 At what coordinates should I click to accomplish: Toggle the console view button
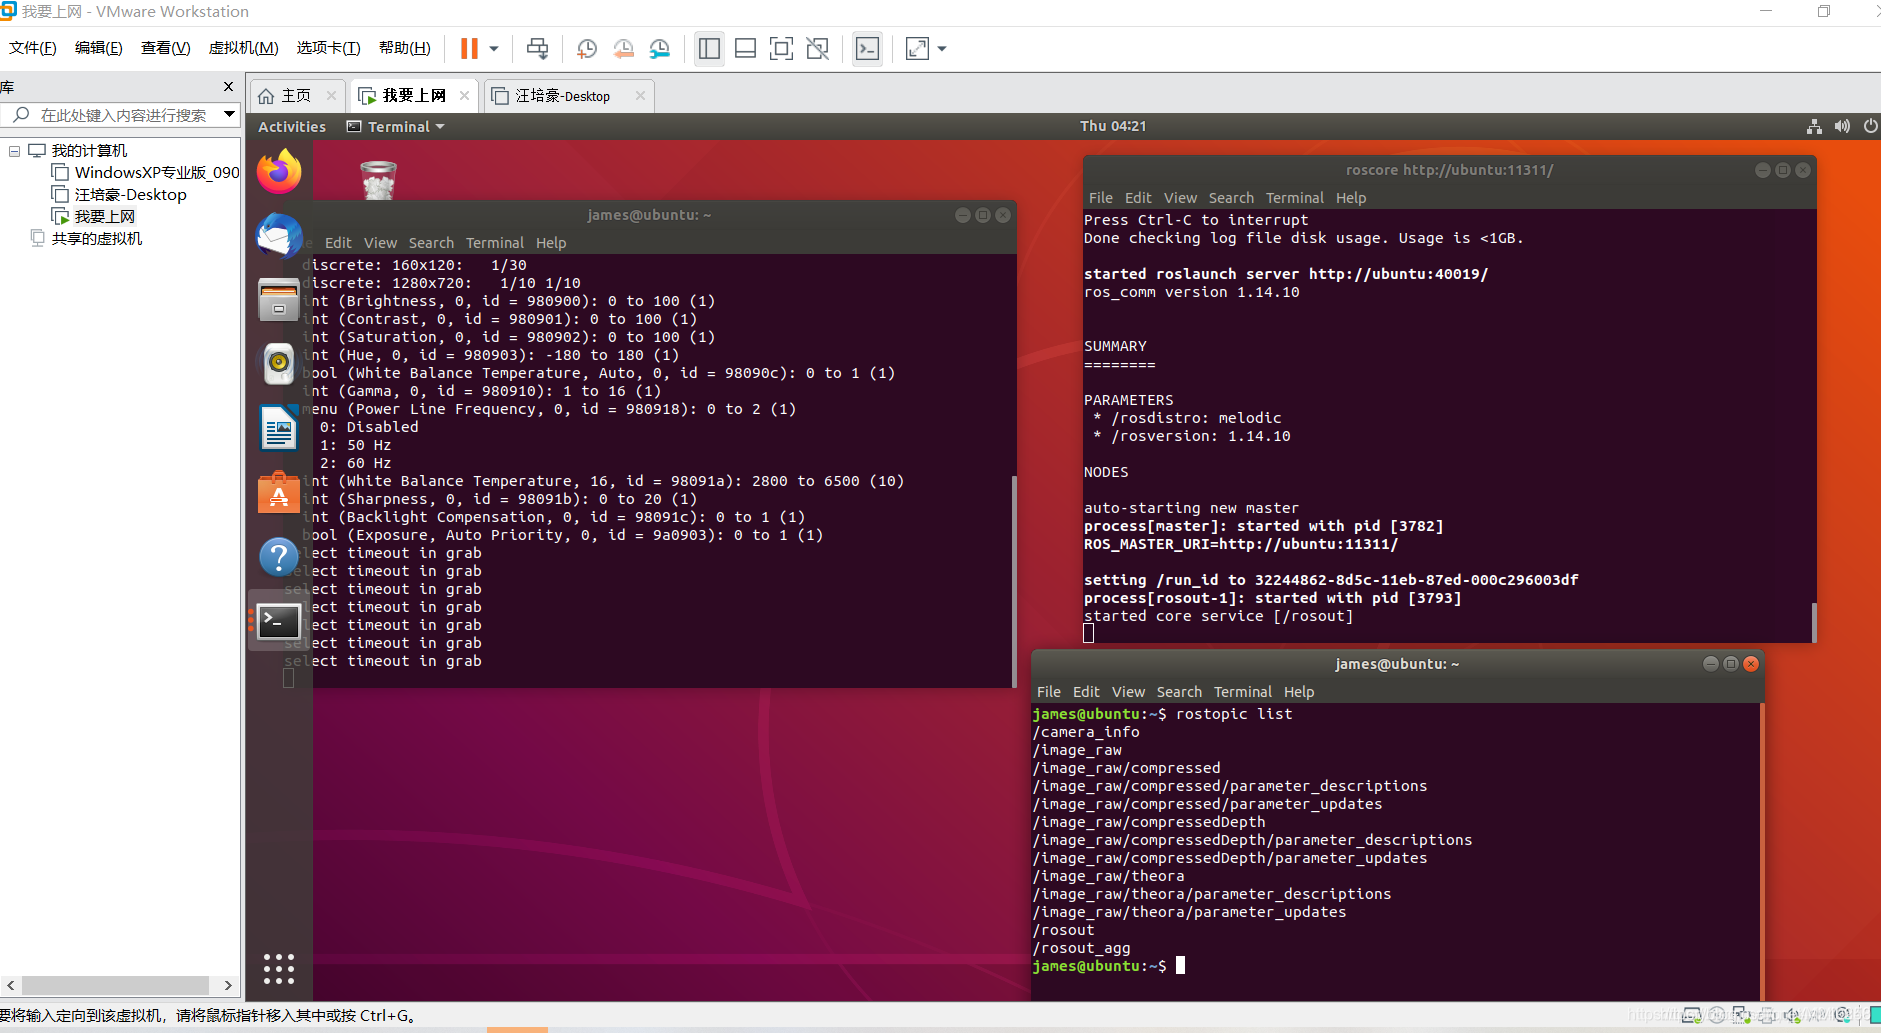tap(867, 48)
